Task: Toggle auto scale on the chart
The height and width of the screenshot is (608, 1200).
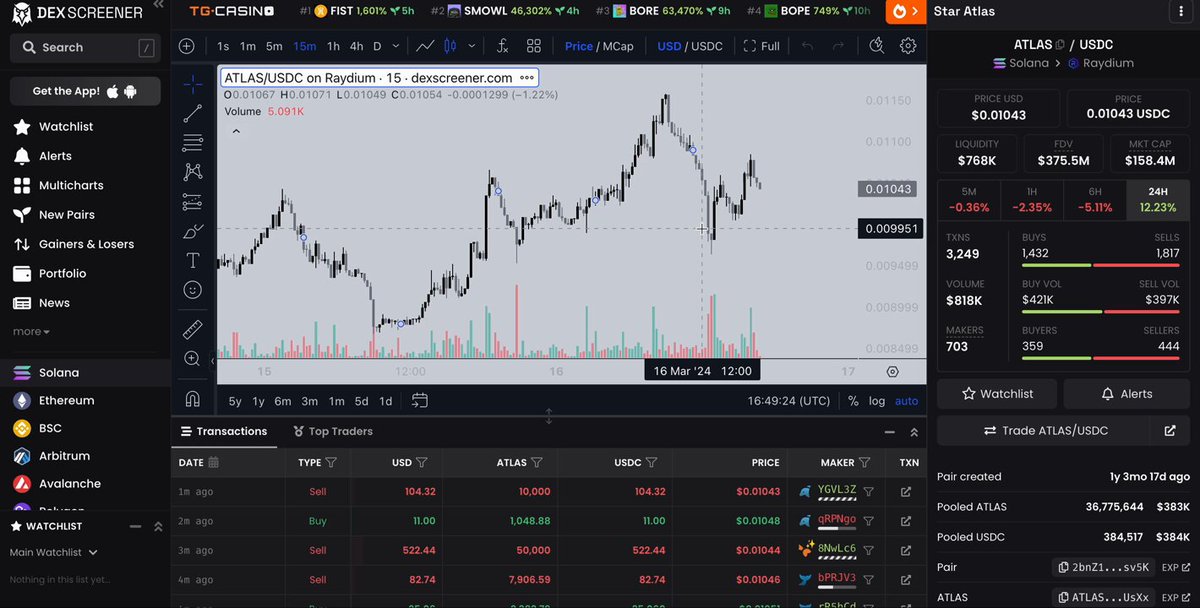Action: [906, 401]
